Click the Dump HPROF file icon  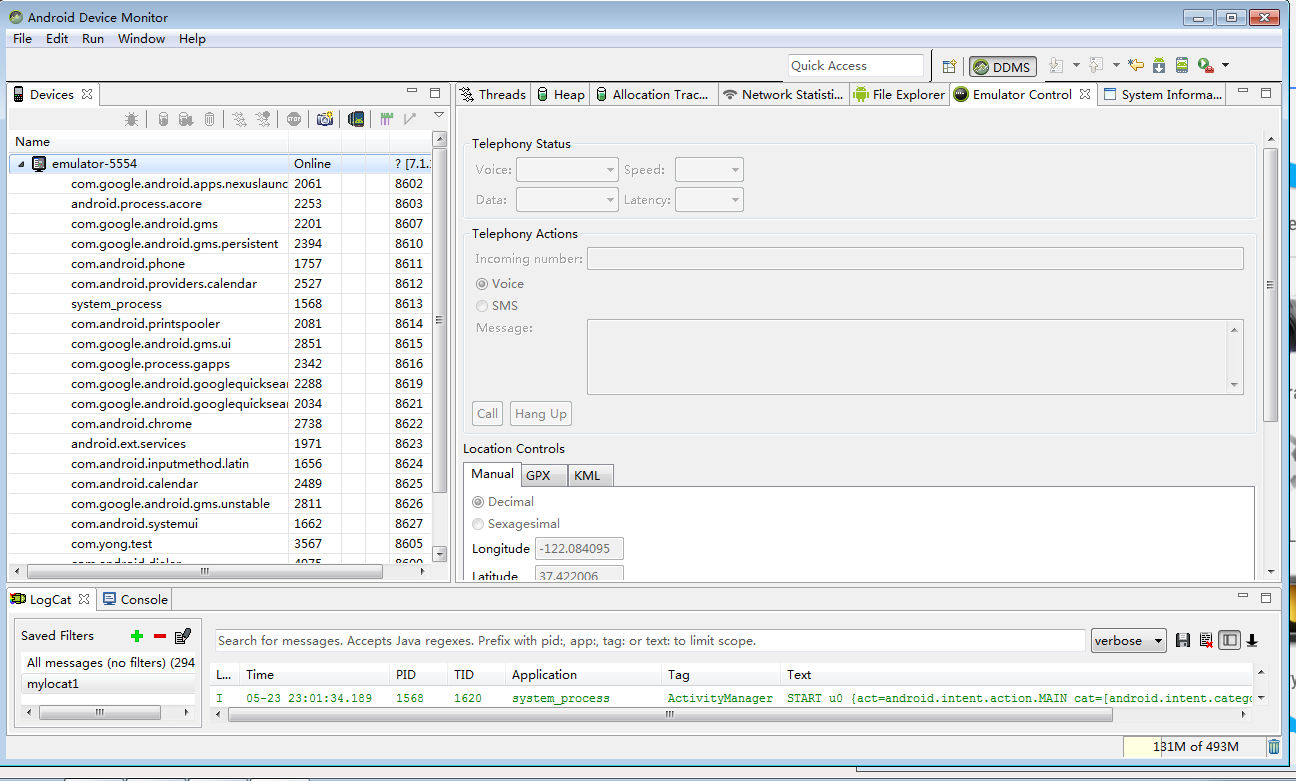pyautogui.click(x=186, y=119)
